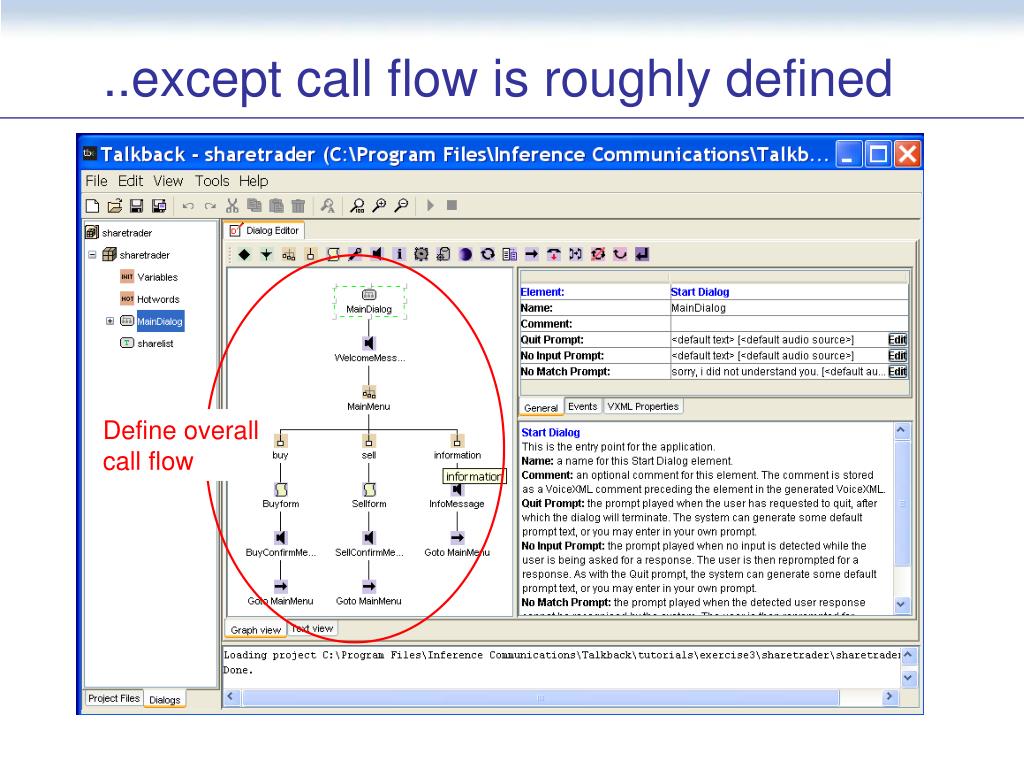1024x768 pixels.
Task: Select the return-arrow element tool
Action: pyautogui.click(x=642, y=254)
